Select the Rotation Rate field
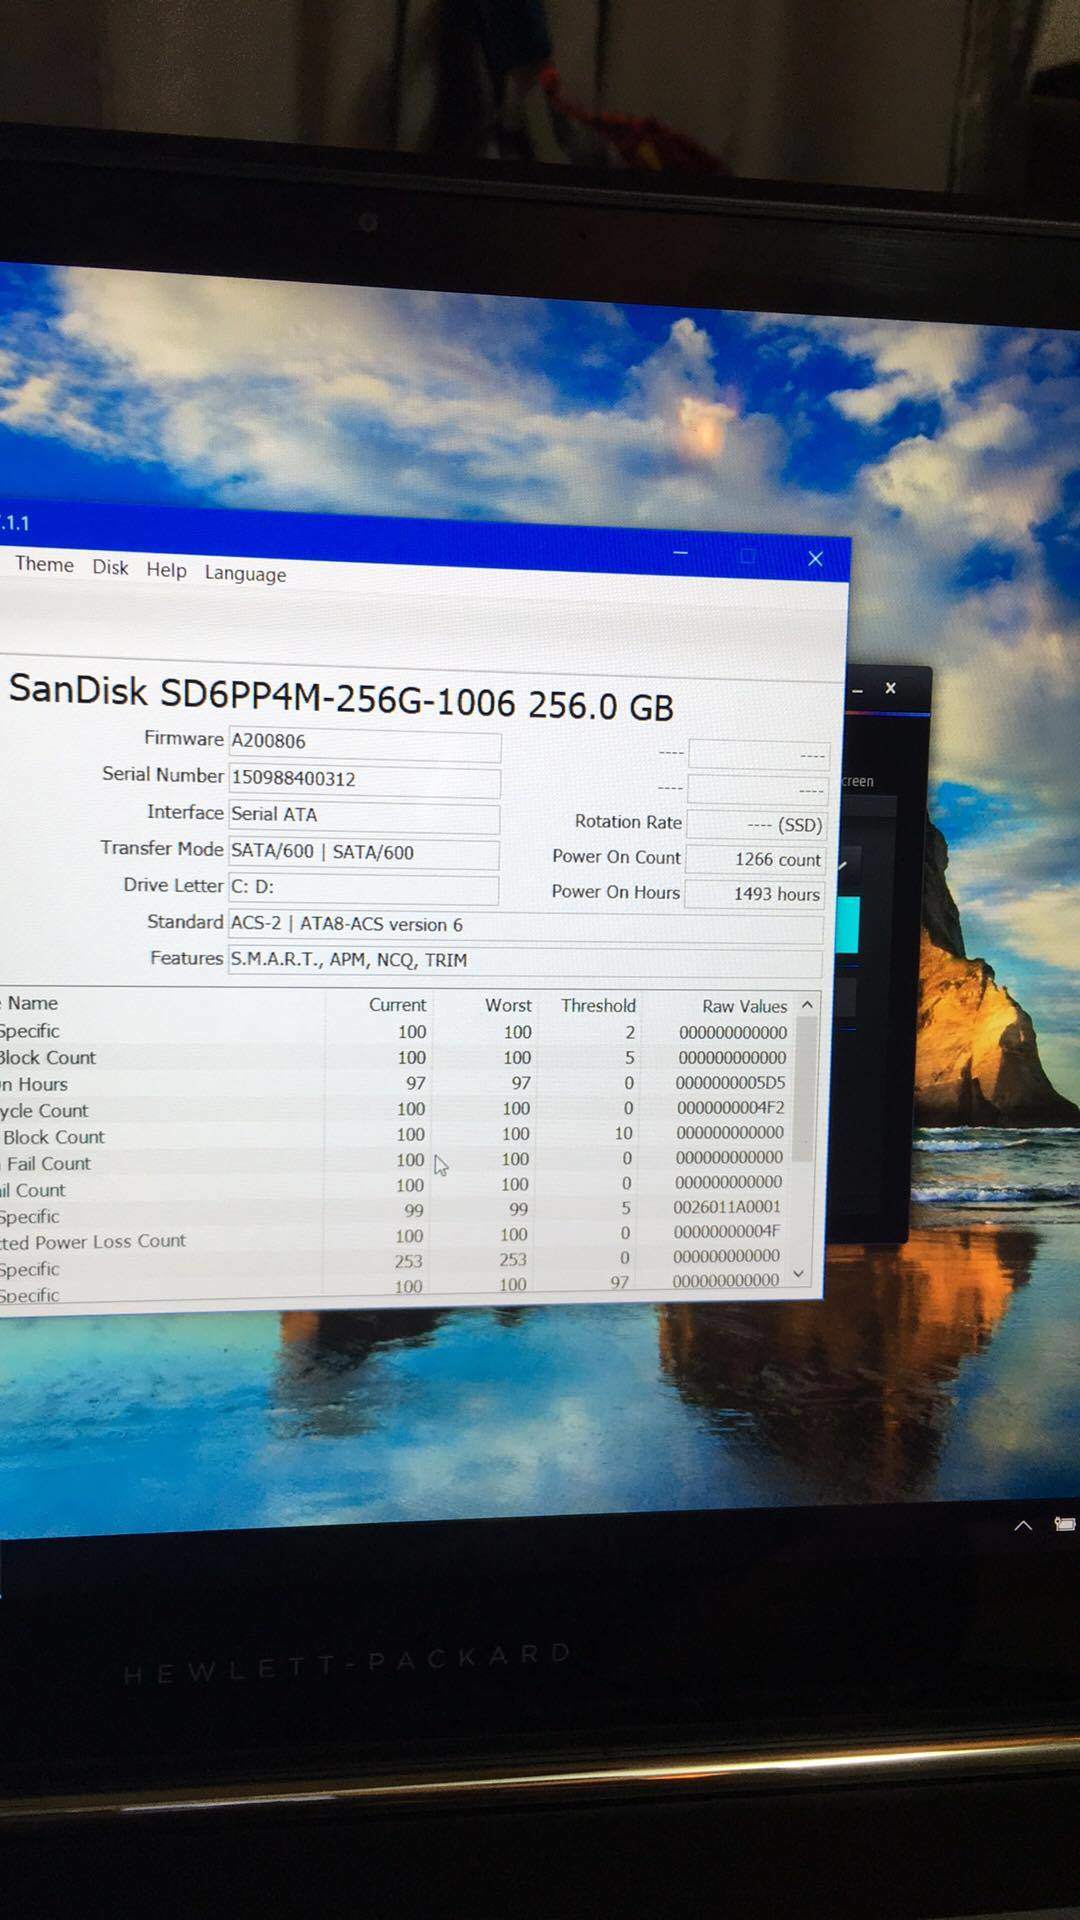1080x1920 pixels. [x=756, y=825]
